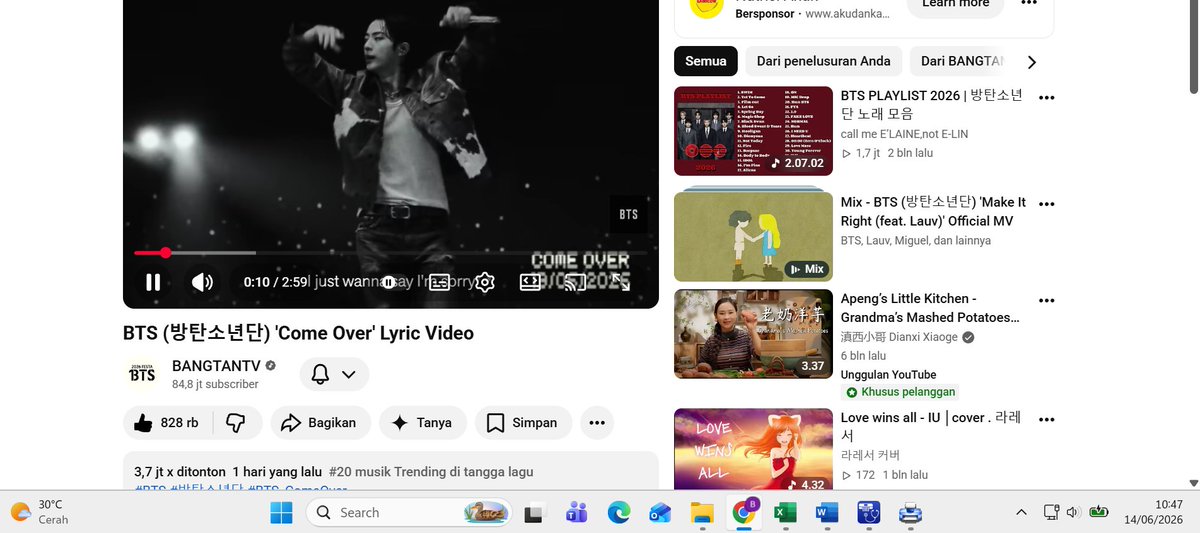Click the Learn more ad button
This screenshot has width=1200, height=533.
[955, 4]
